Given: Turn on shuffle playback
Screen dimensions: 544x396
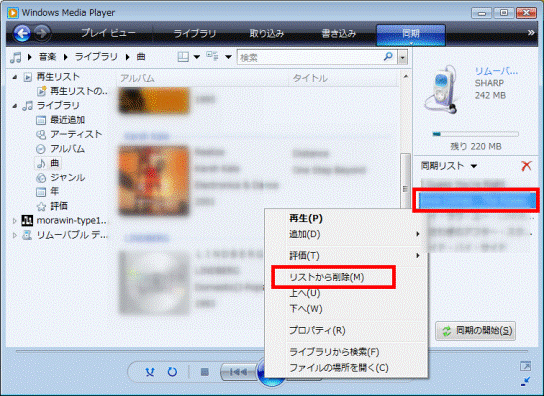Looking at the screenshot, I should 150,372.
